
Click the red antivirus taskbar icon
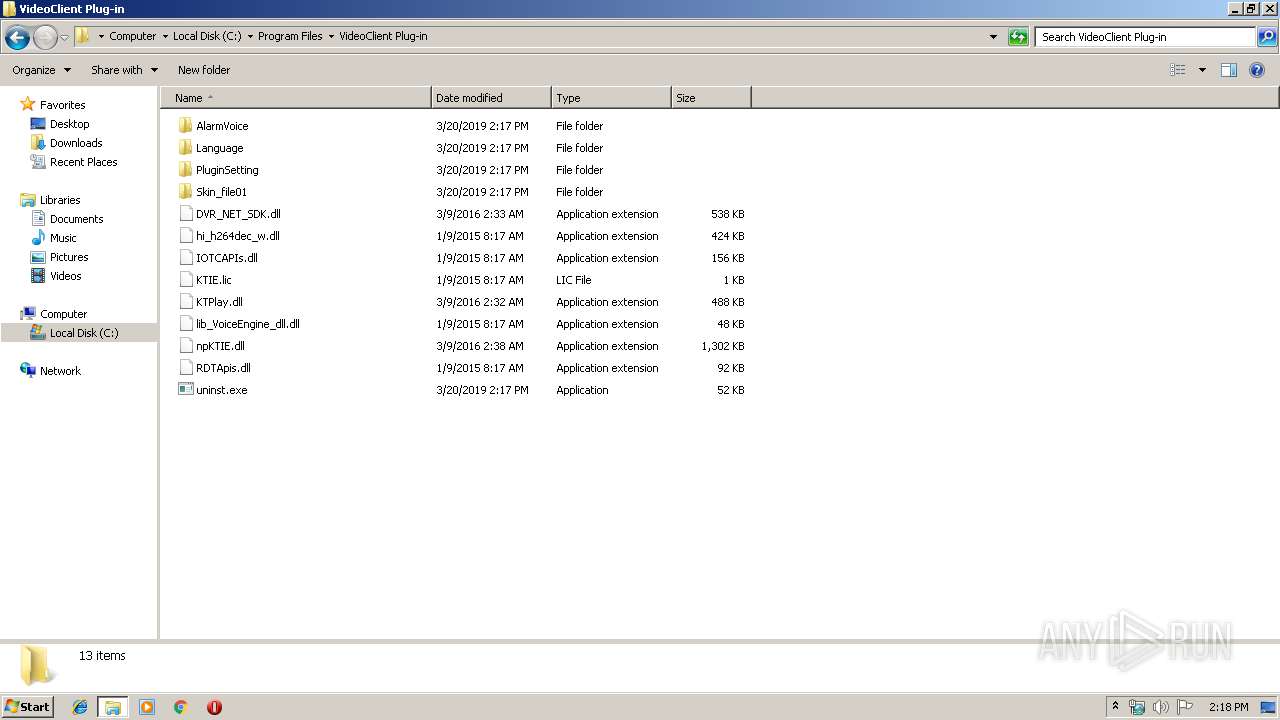[x=214, y=707]
